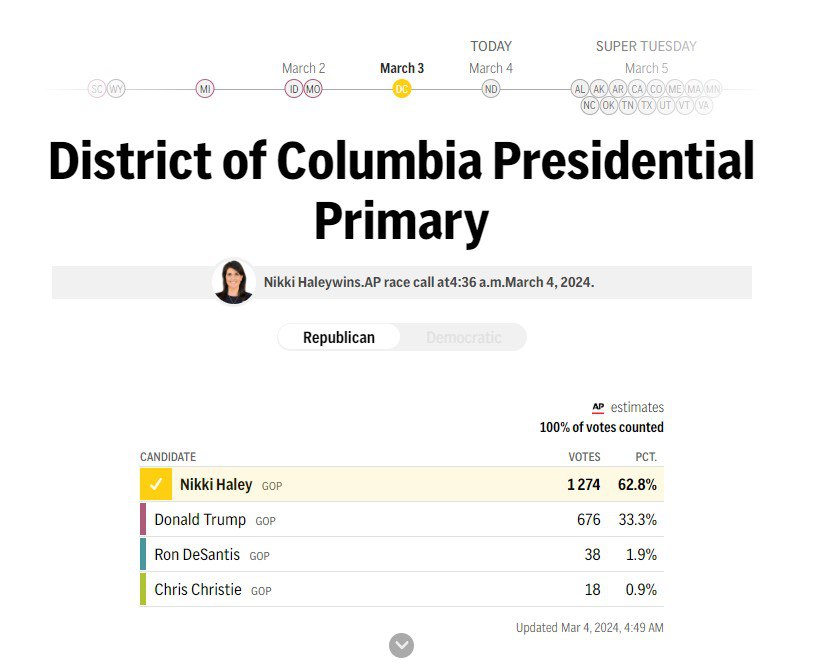This screenshot has width=834, height=669.
Task: Open the AL Super Tuesday circle
Action: tap(580, 89)
